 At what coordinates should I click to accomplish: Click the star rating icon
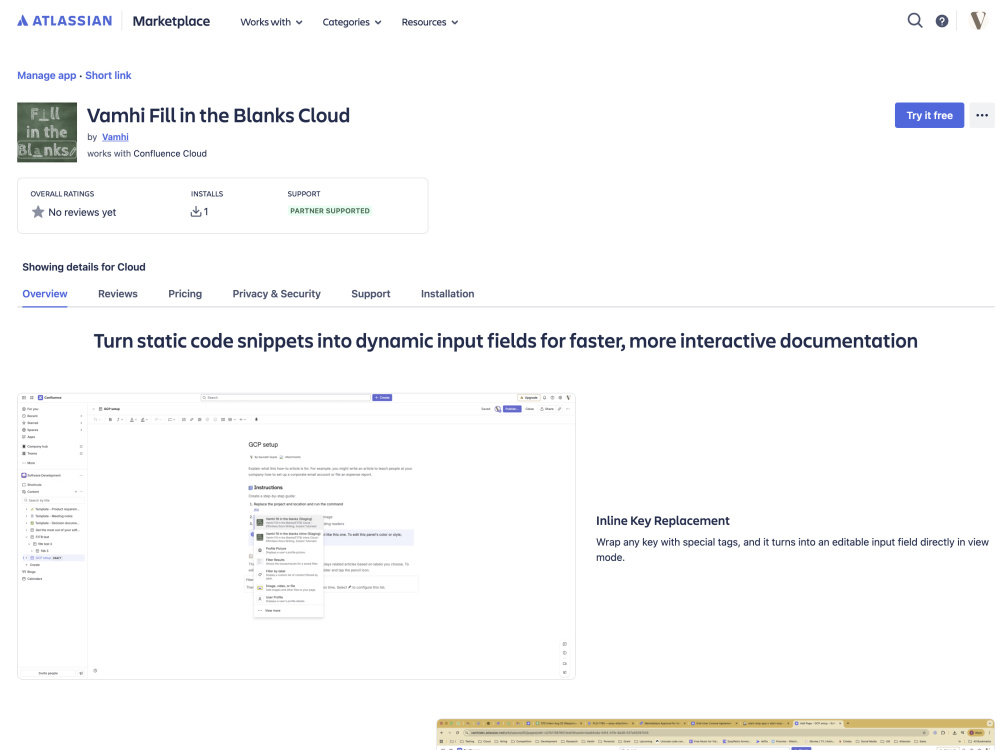(x=38, y=212)
